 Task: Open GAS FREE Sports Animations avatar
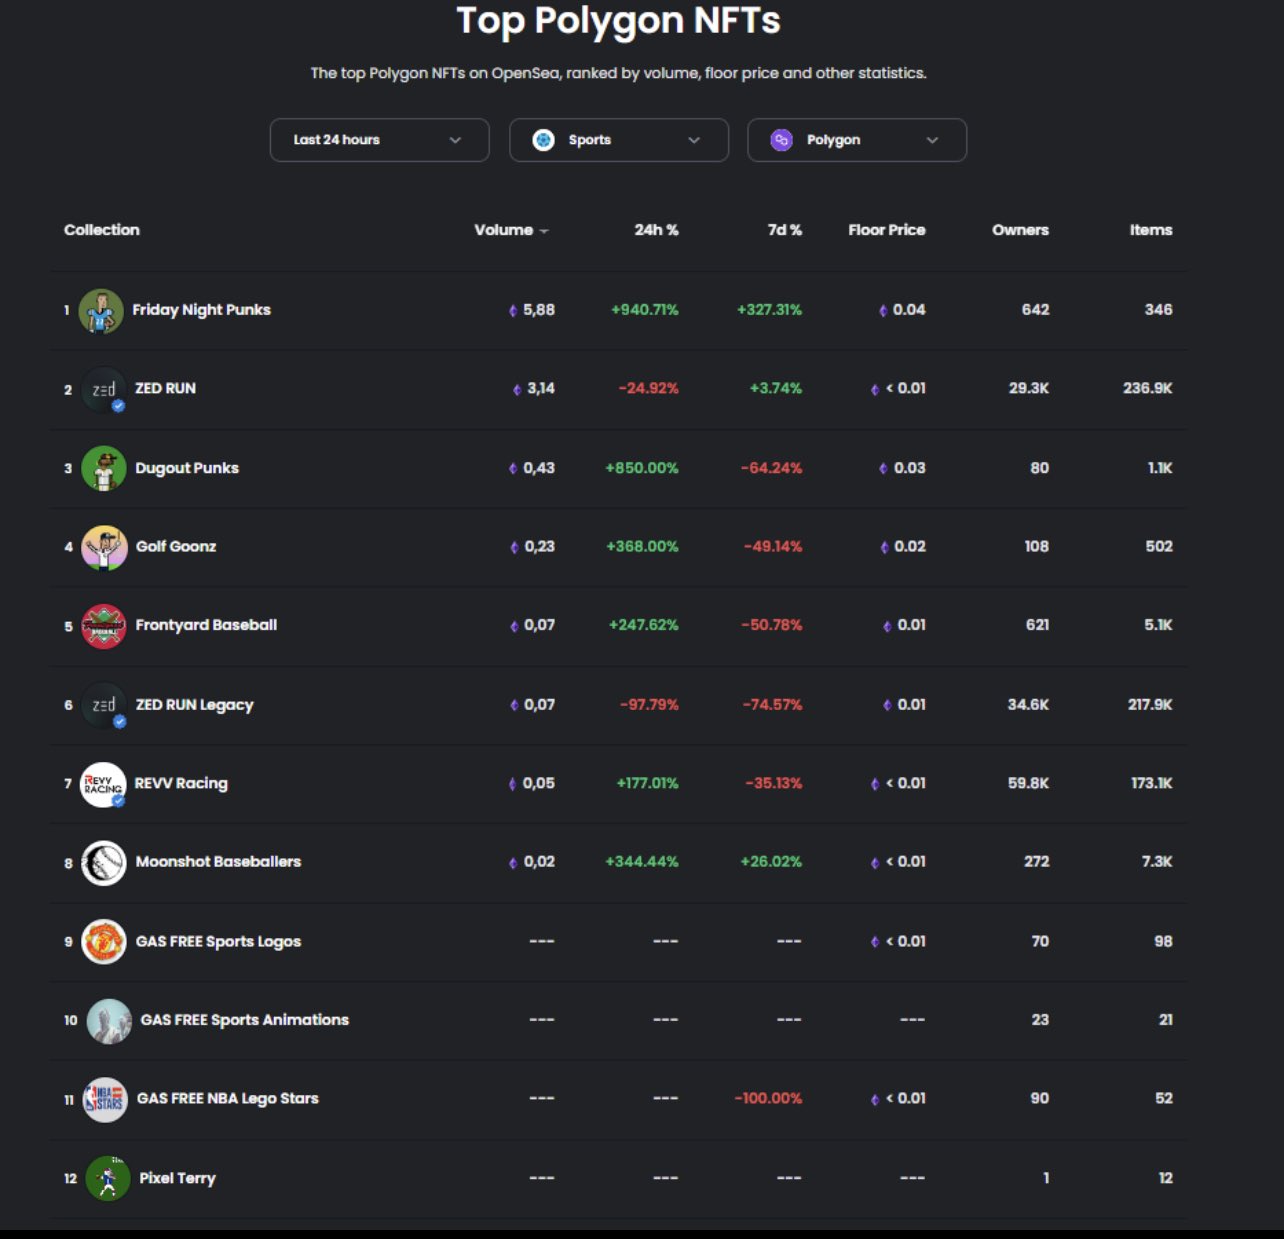(109, 1021)
